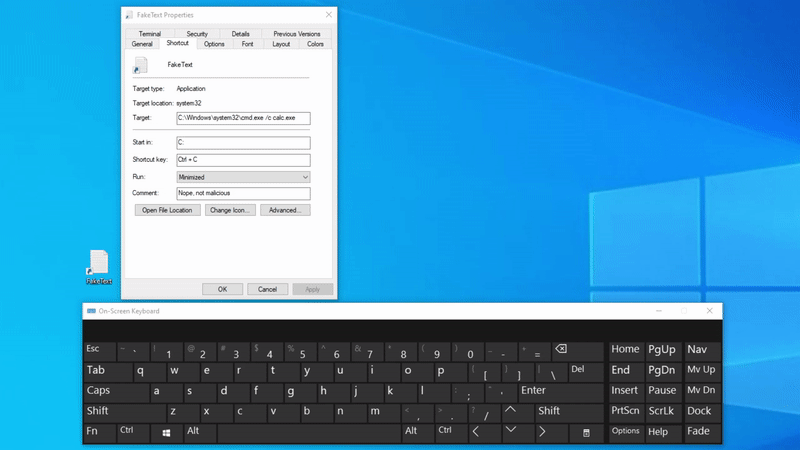Toggle the Fn key

pos(99,433)
